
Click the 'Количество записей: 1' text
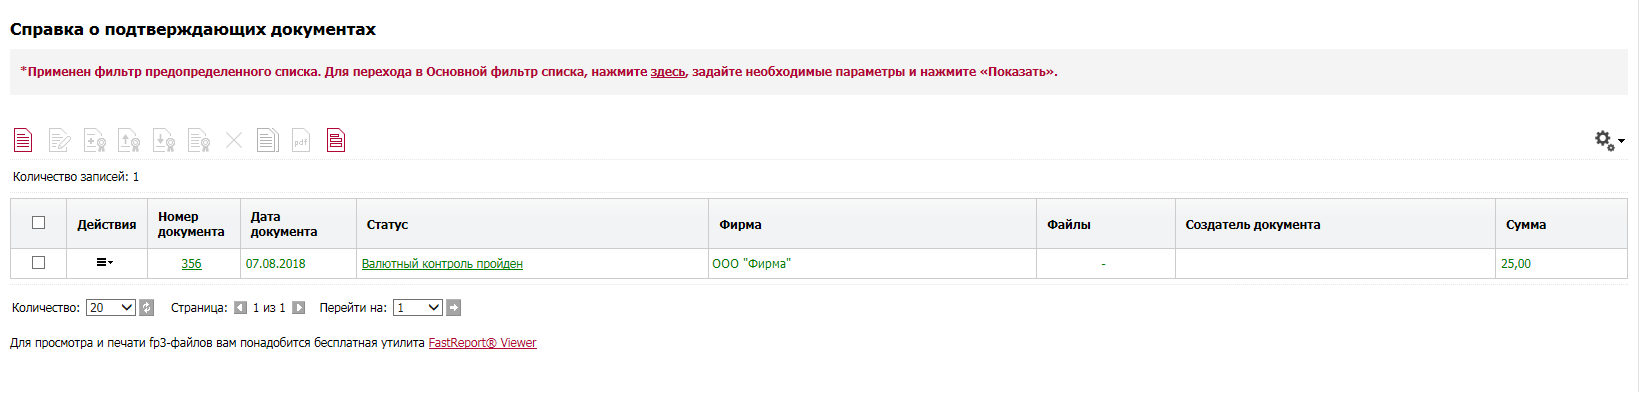[76, 177]
